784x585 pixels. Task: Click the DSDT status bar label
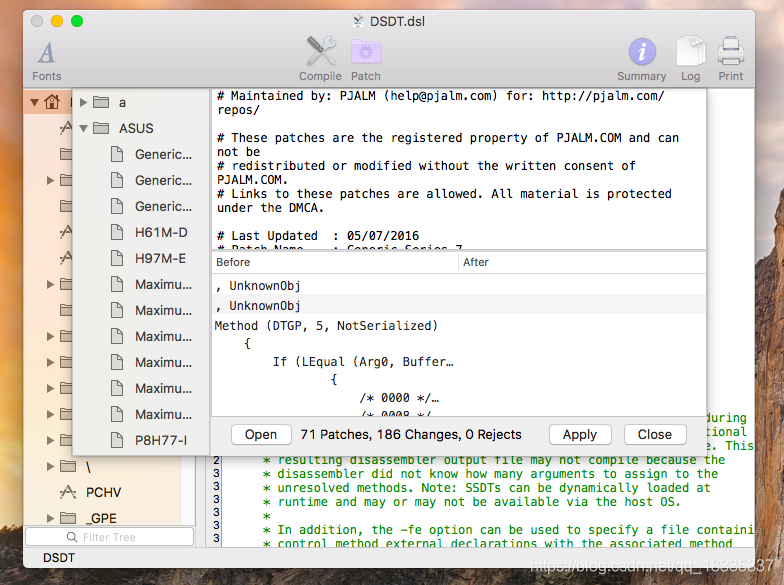59,558
